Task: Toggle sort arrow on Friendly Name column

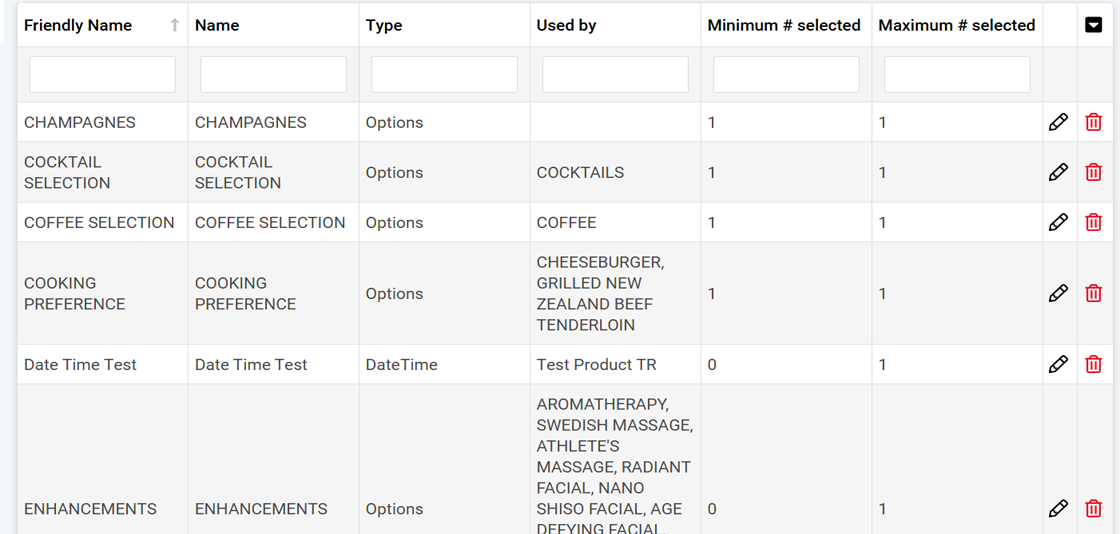Action: (175, 26)
